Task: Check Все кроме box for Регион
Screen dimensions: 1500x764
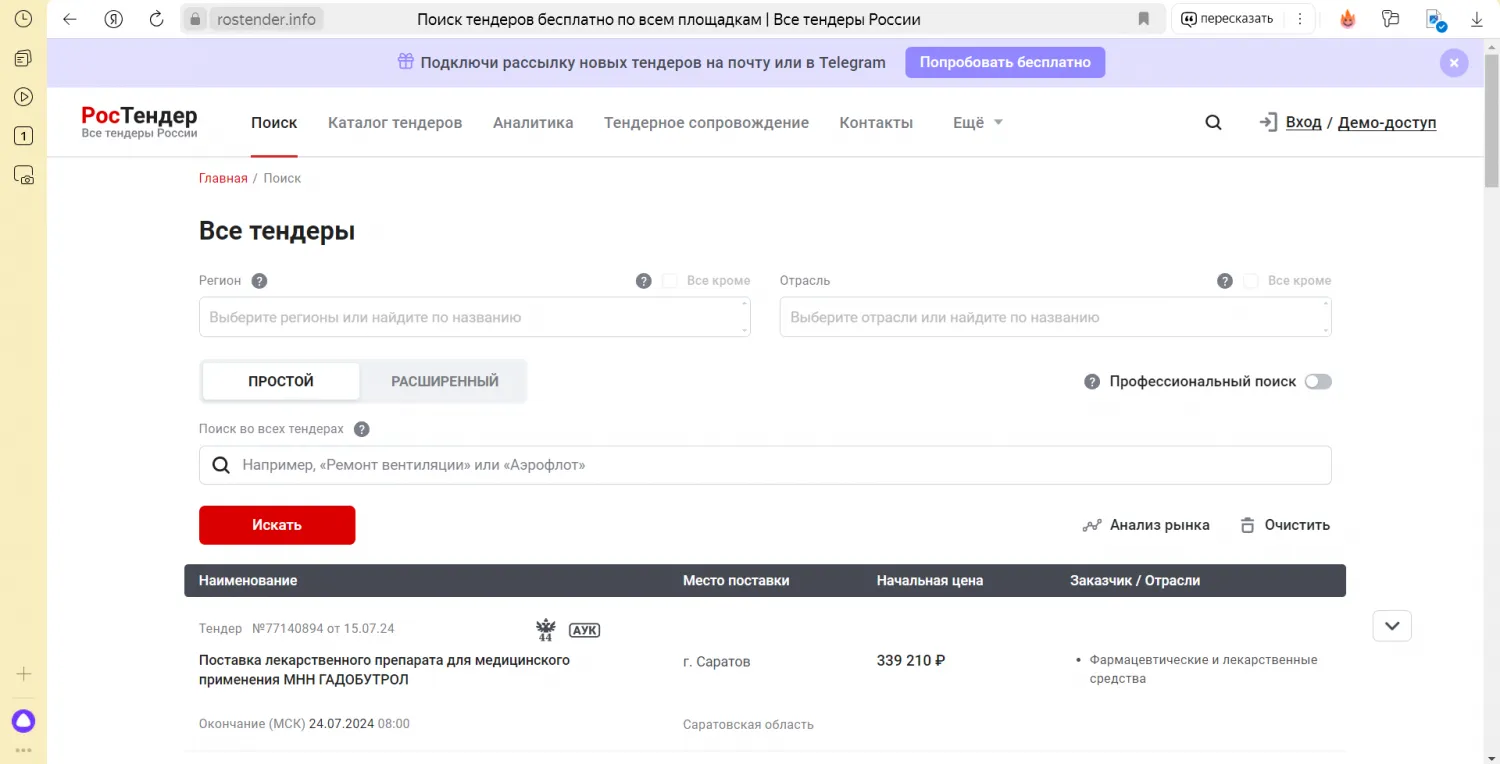Action: pos(670,281)
